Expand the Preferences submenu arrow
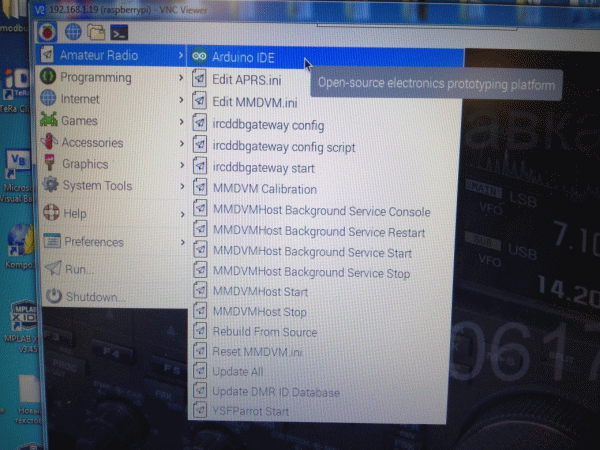600x450 pixels. pos(183,242)
